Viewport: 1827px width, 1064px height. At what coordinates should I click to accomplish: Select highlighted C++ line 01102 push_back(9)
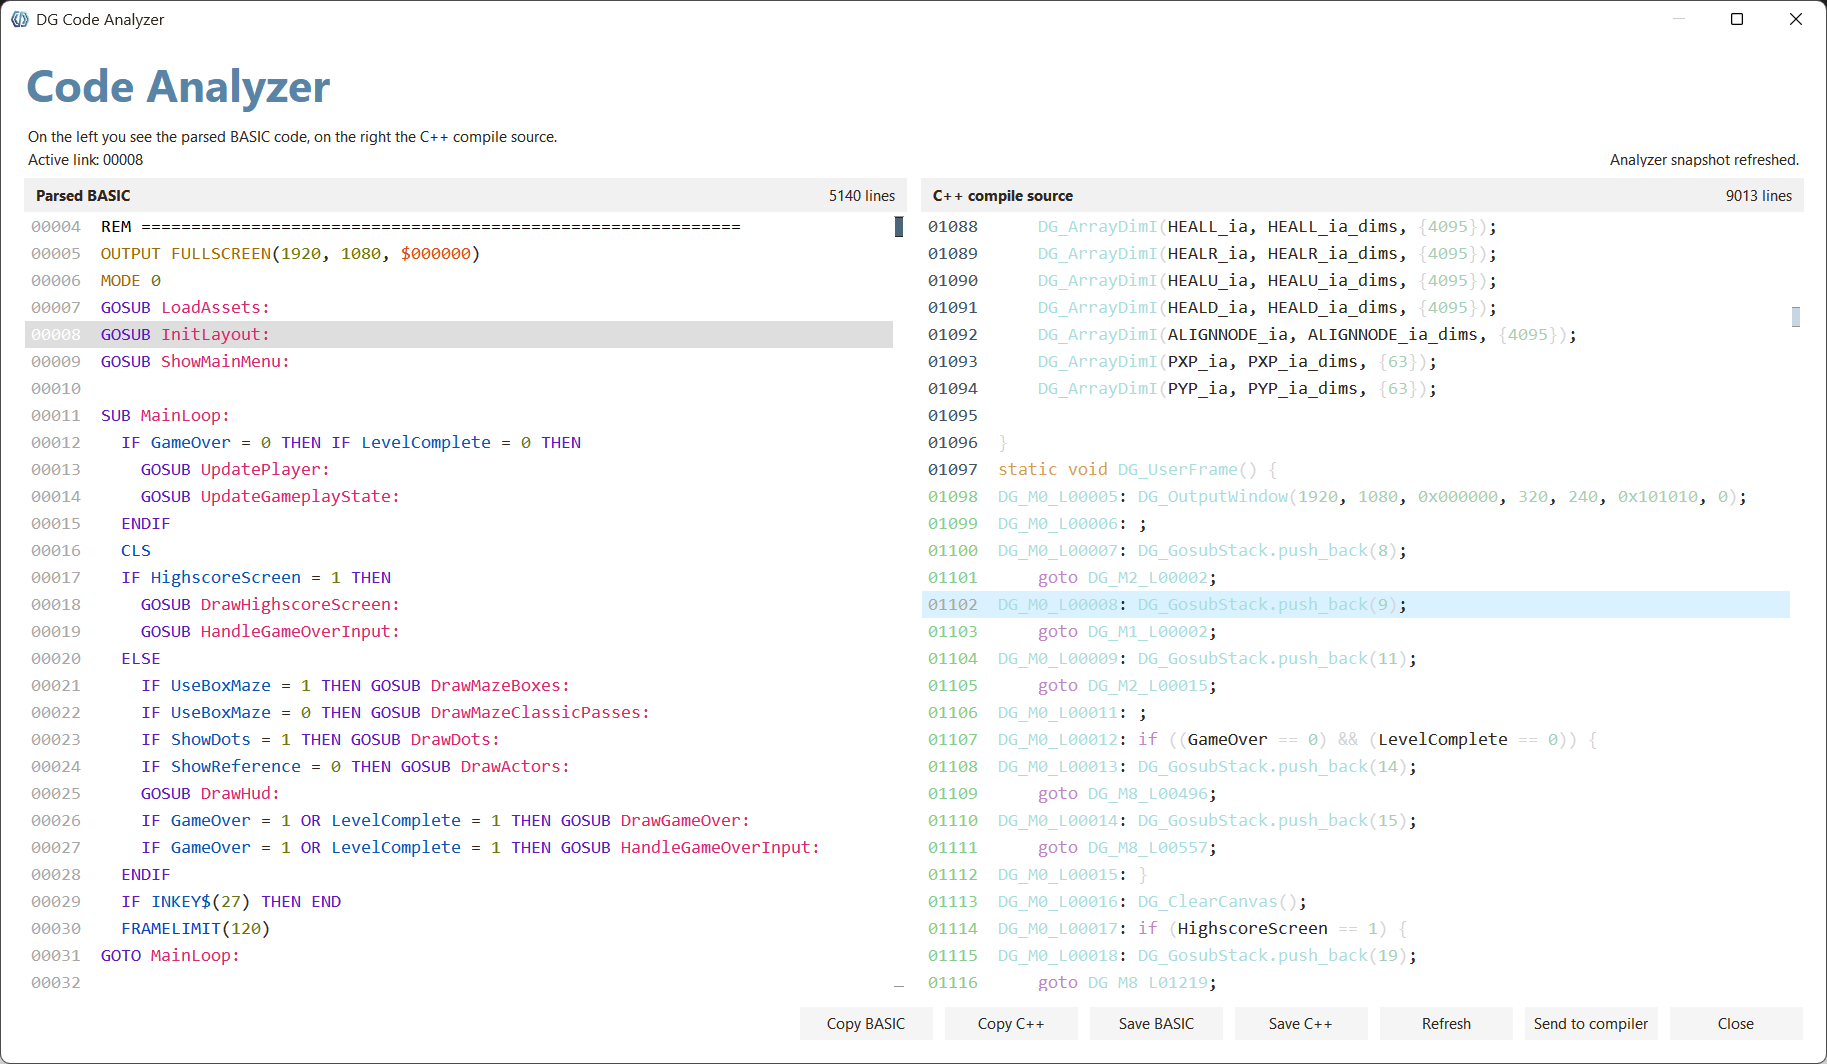(x=1356, y=604)
